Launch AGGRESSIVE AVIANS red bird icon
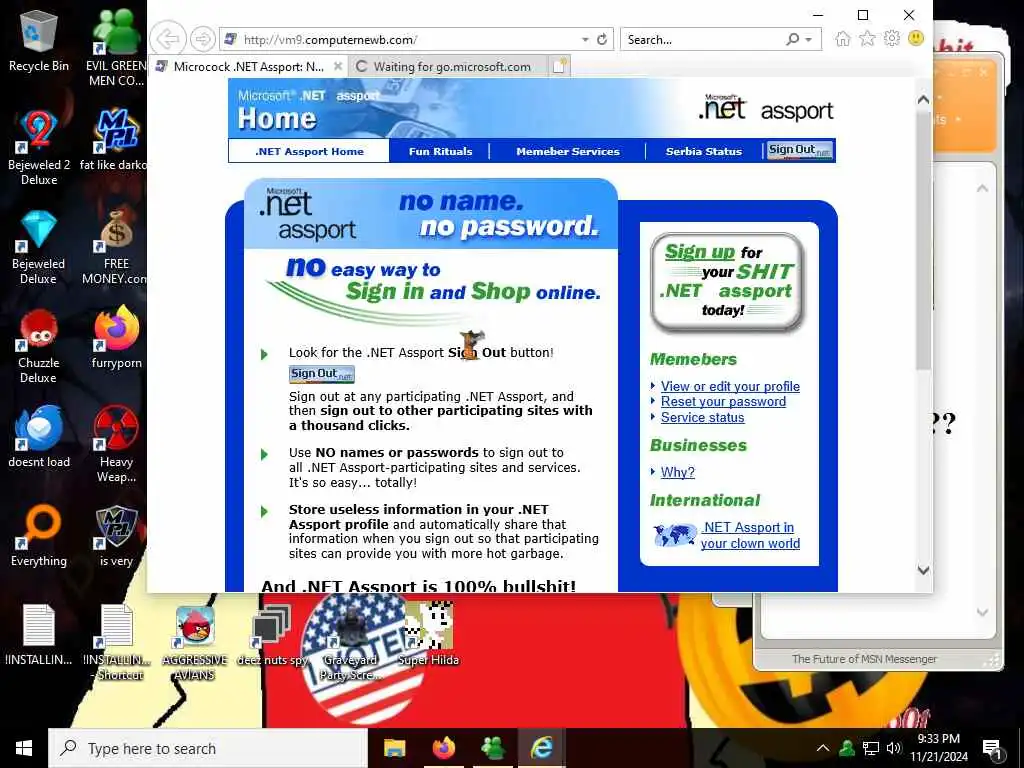This screenshot has height=768, width=1024. coord(195,641)
